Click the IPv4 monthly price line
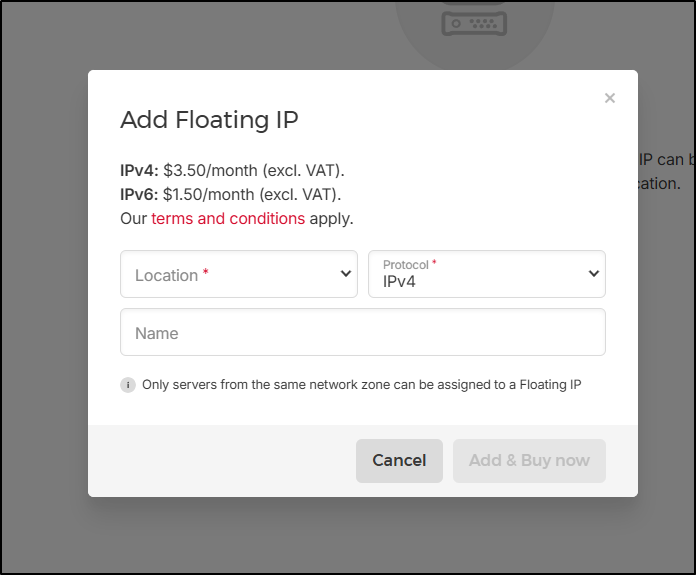 tap(232, 170)
